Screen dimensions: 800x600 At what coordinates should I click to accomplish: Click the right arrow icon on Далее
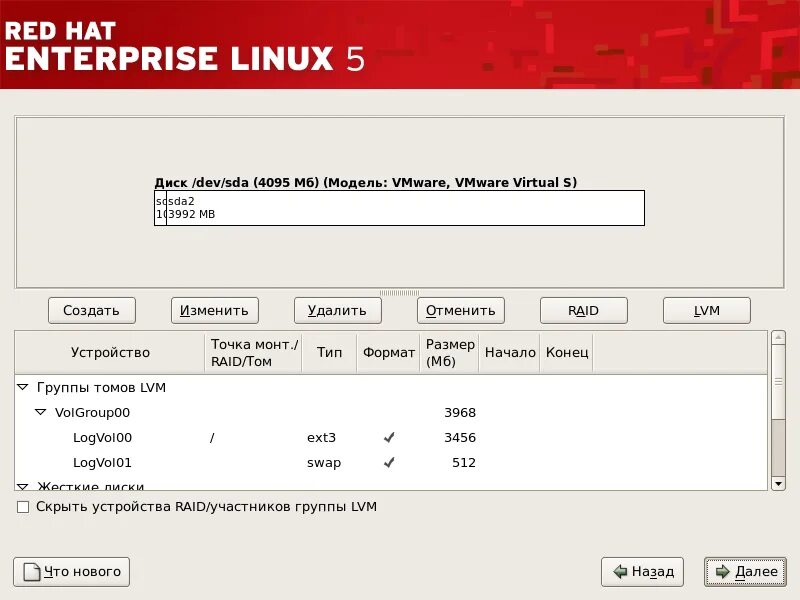(x=722, y=571)
